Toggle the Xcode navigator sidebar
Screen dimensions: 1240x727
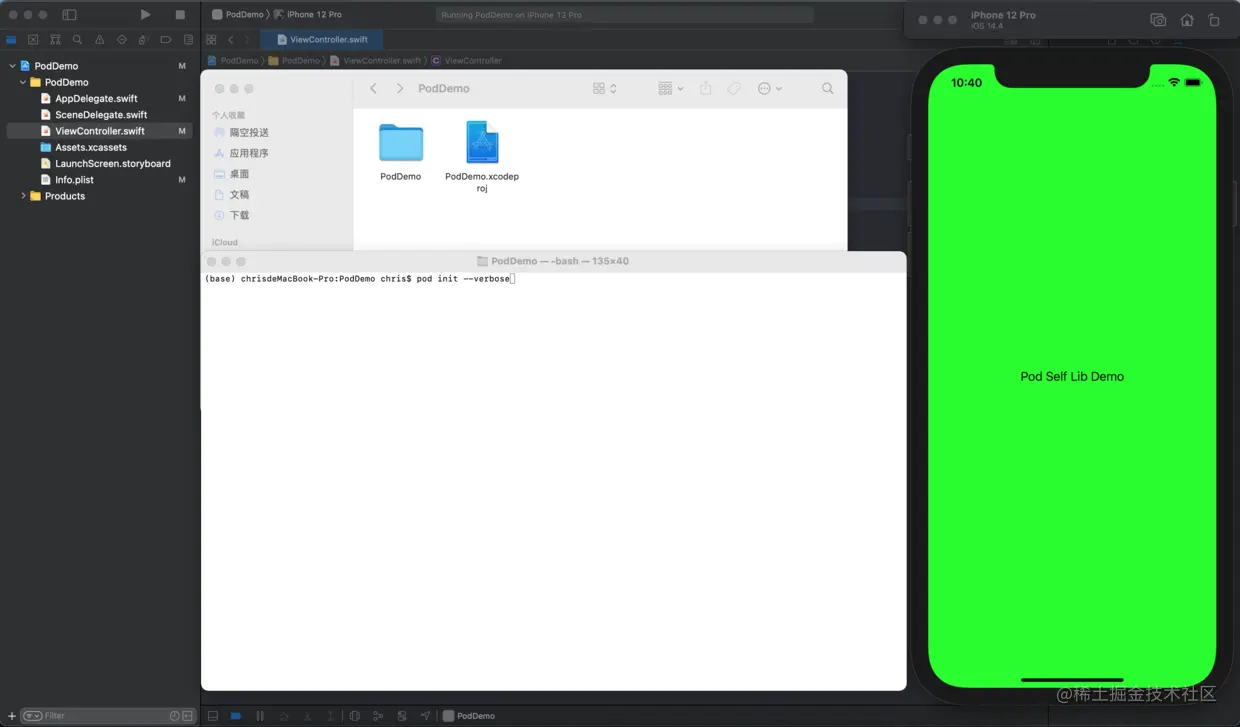pos(69,15)
